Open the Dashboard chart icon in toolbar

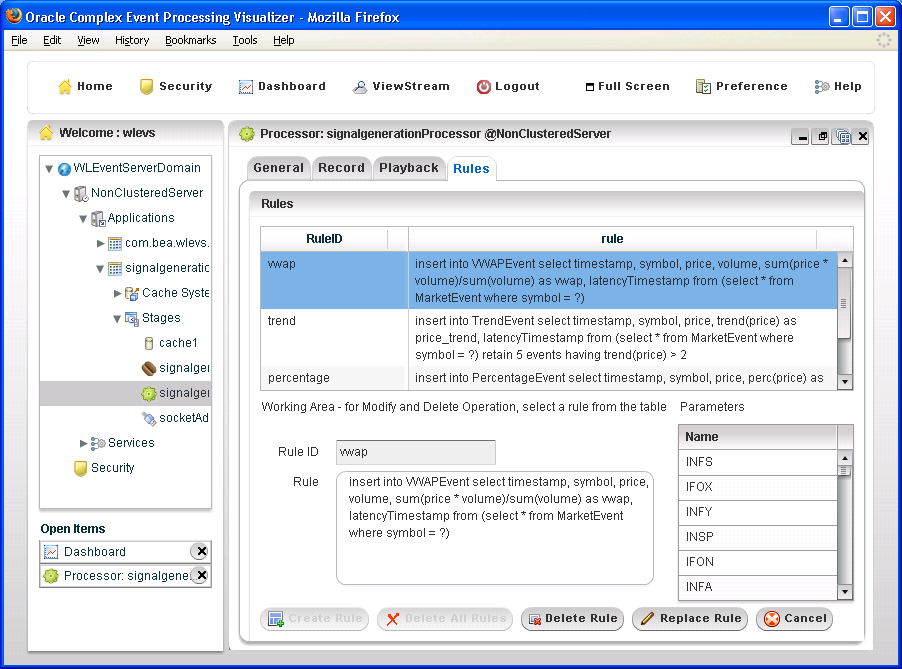pyautogui.click(x=246, y=87)
